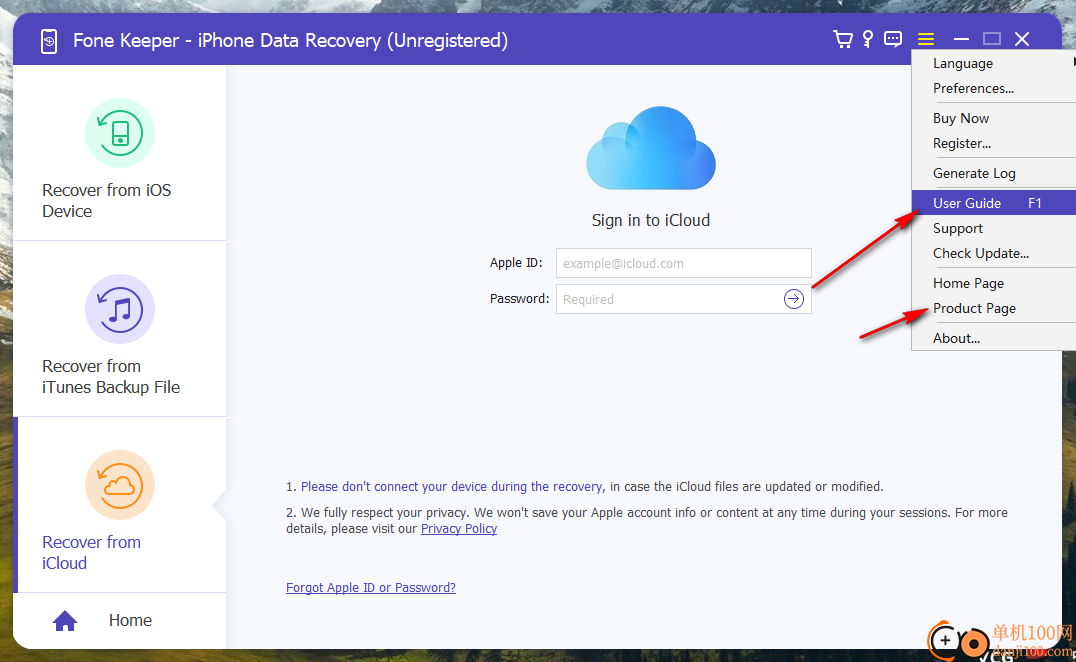This screenshot has width=1076, height=662.
Task: Open the shopping cart purchase icon
Action: pyautogui.click(x=843, y=39)
